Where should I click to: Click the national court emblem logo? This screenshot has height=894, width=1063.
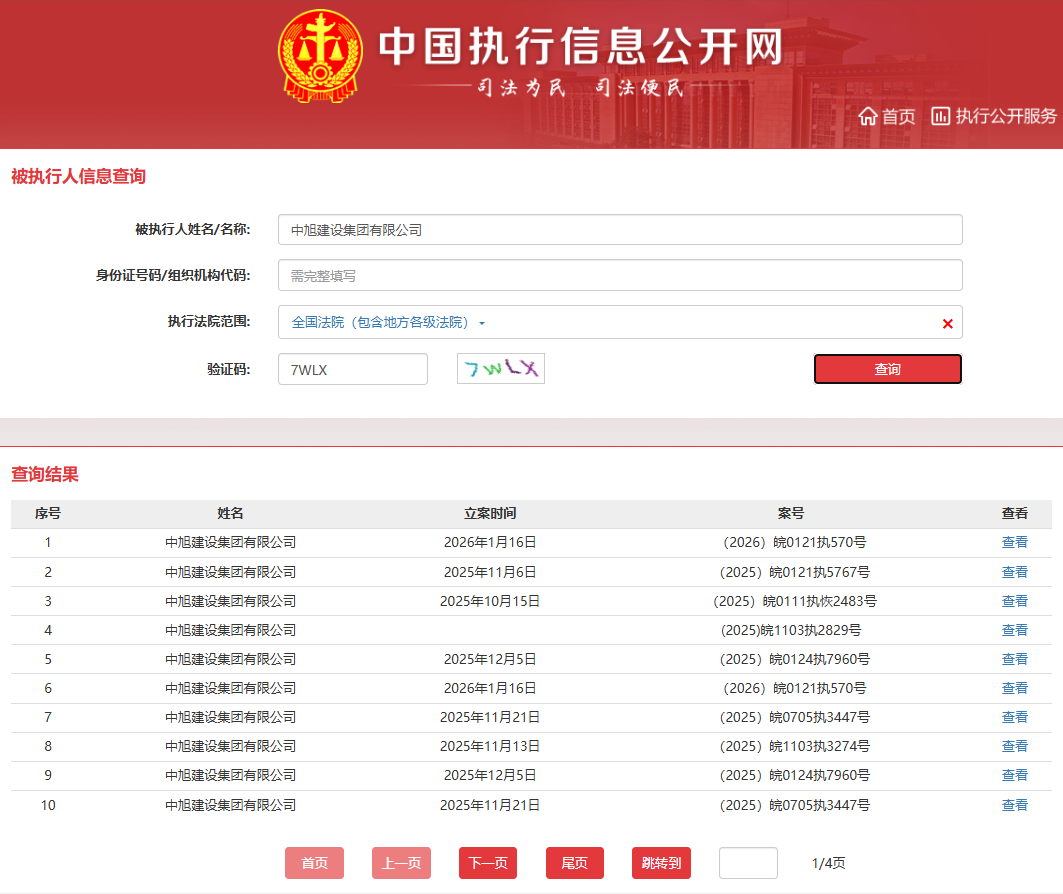[320, 56]
